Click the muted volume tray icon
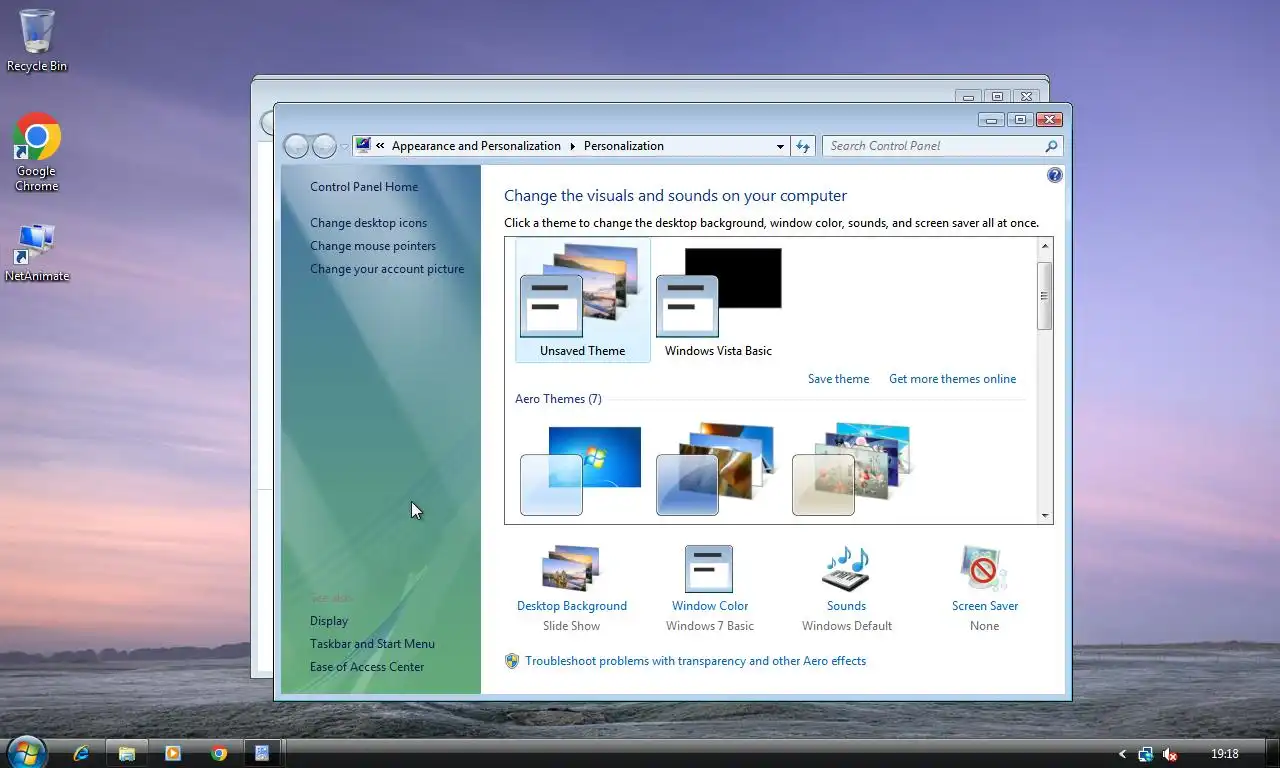Viewport: 1280px width, 768px height. coord(1169,754)
